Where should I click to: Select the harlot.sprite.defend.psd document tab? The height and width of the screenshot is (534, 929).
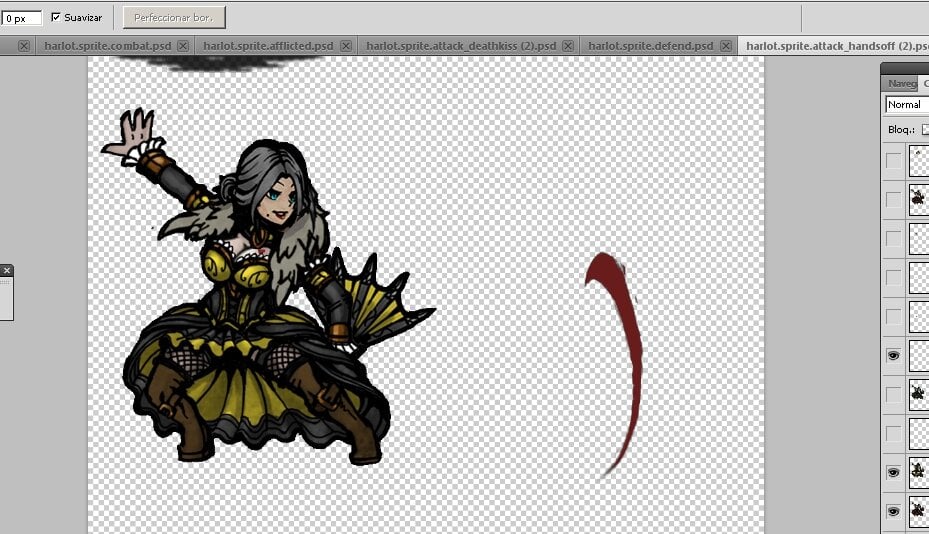click(x=651, y=46)
